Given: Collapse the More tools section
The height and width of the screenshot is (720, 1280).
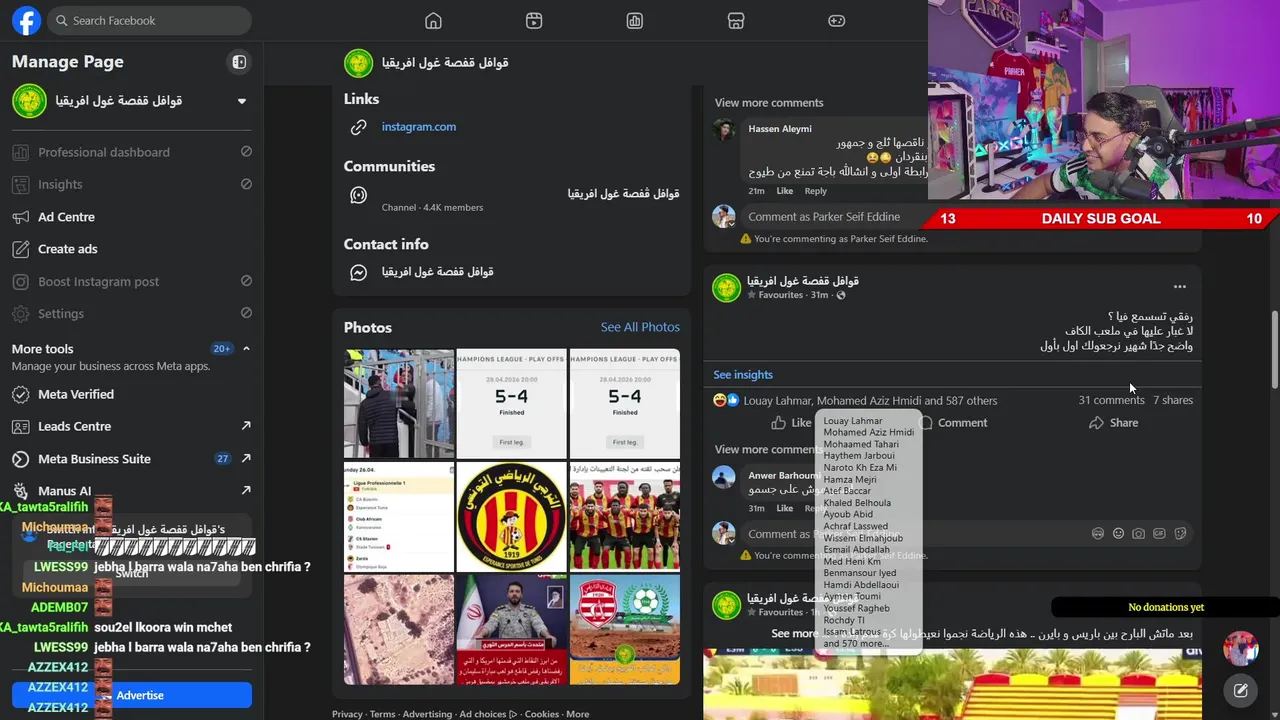Looking at the screenshot, I should pos(246,348).
